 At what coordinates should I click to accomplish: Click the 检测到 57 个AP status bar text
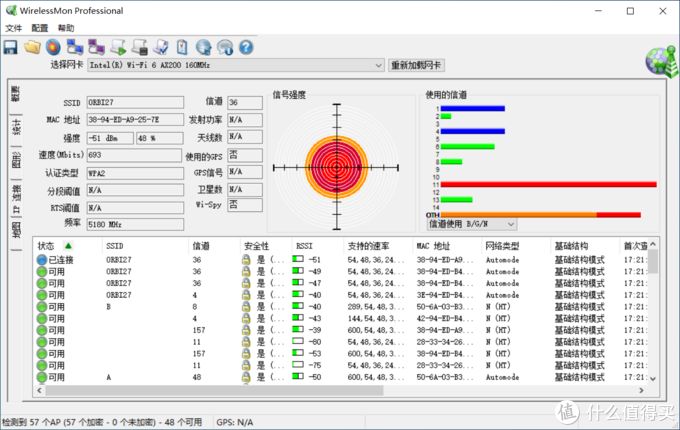pos(102,422)
